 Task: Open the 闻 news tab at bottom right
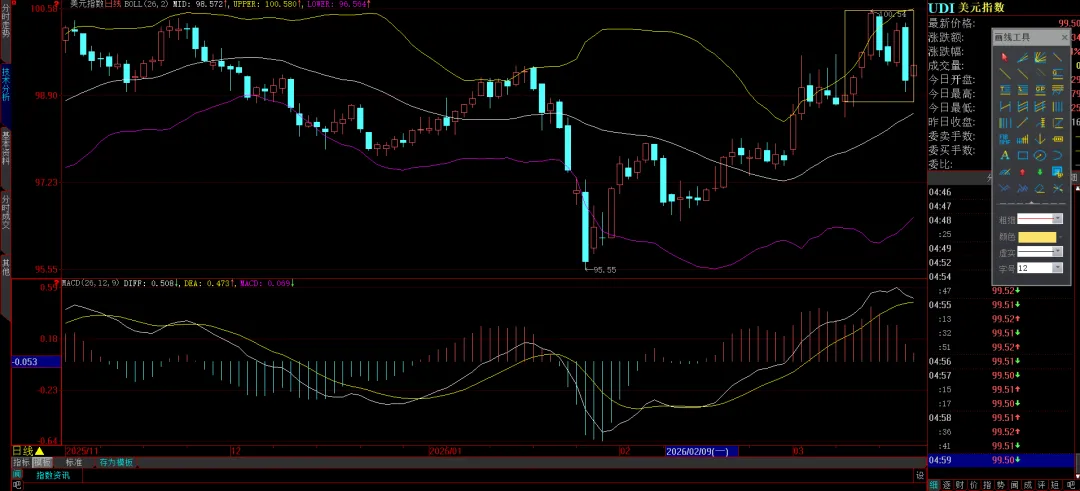coord(1015,485)
